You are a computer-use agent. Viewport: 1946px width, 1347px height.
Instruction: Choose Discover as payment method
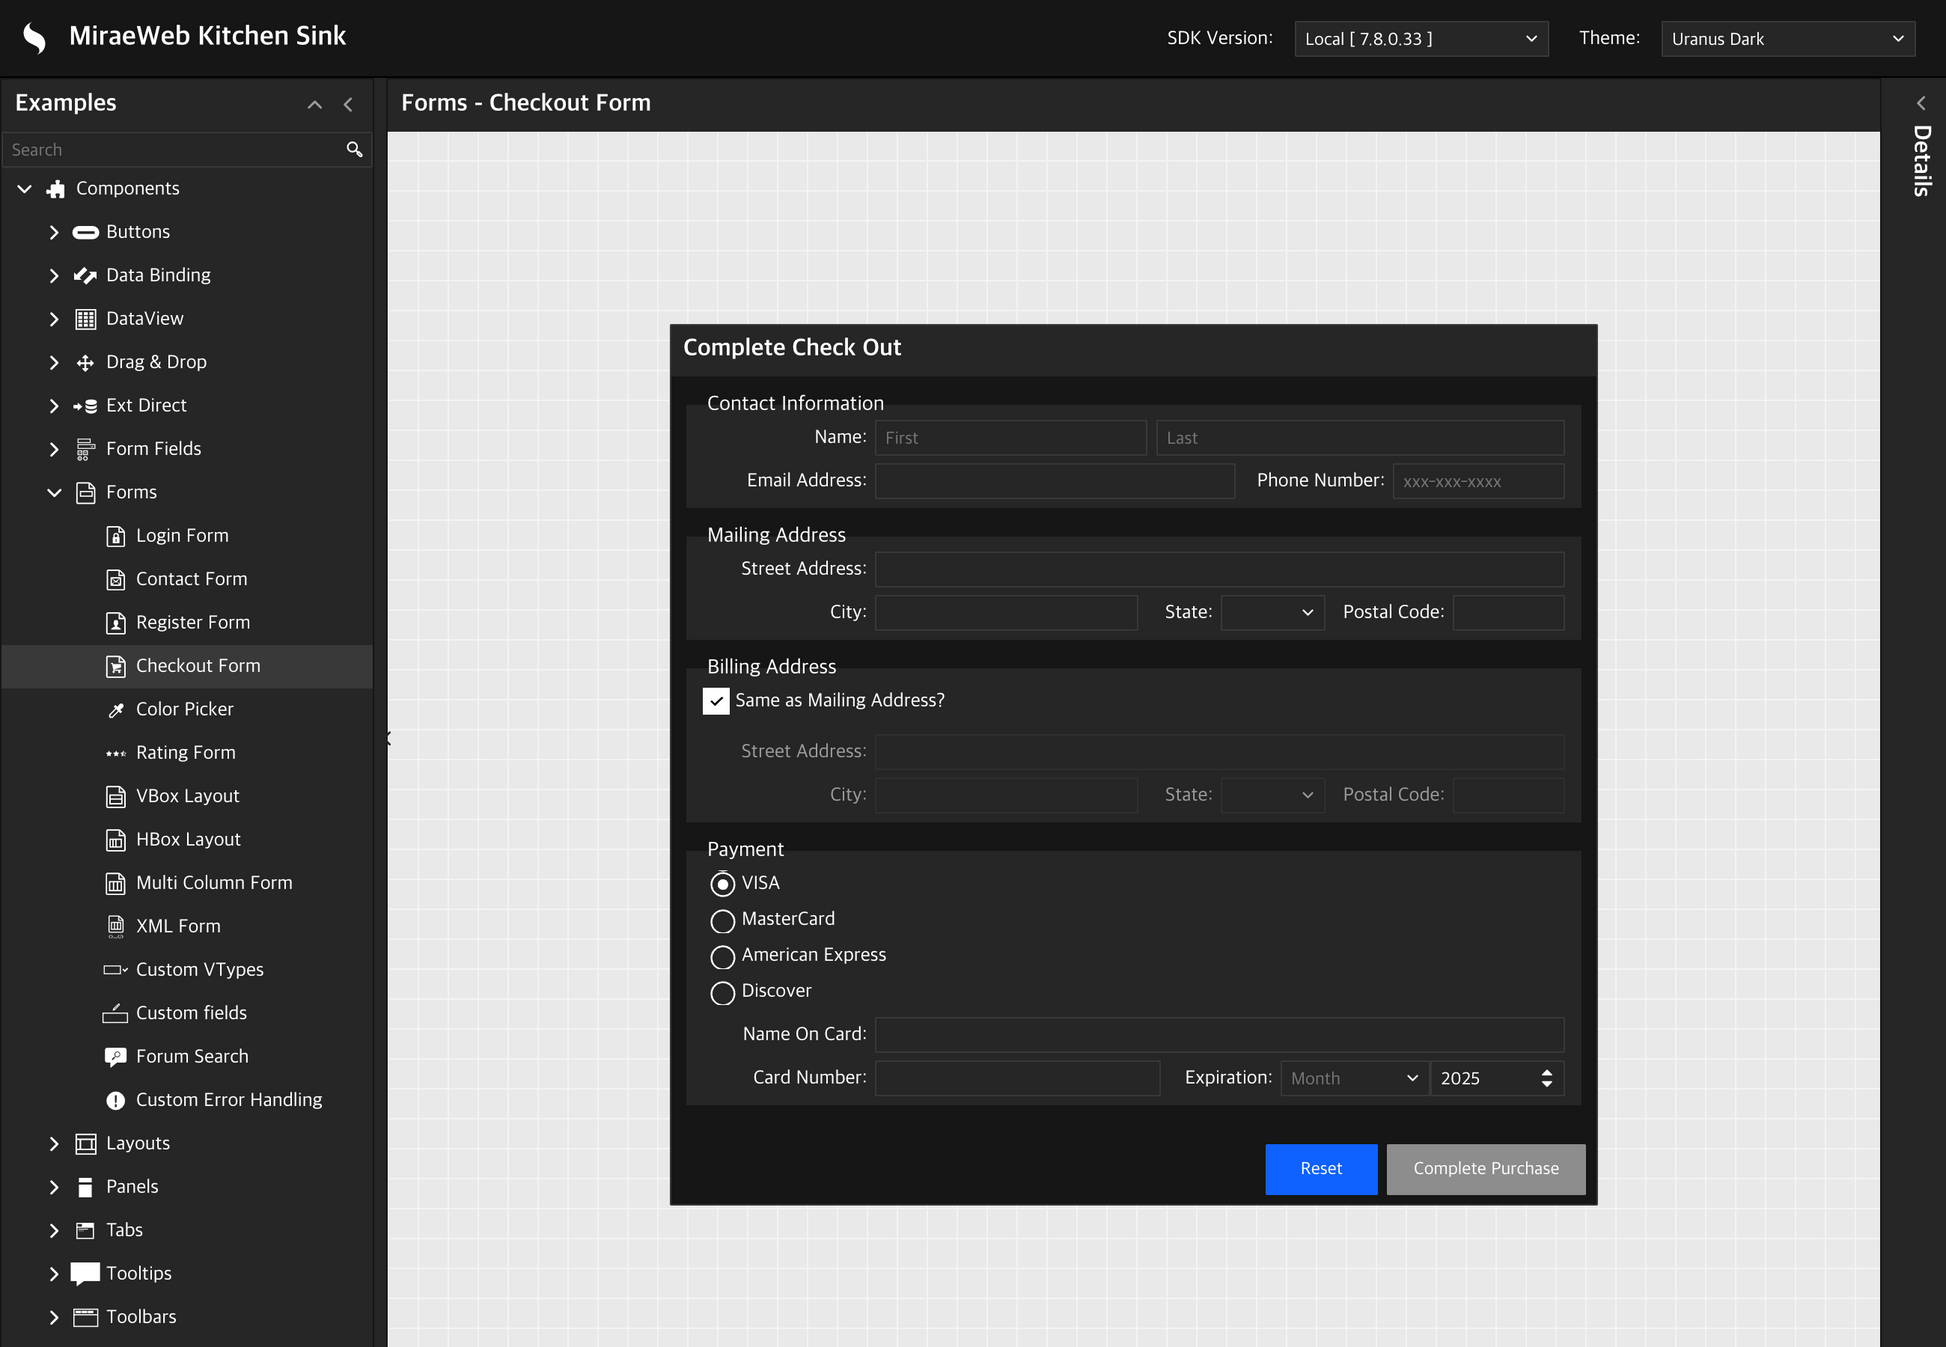coord(723,992)
